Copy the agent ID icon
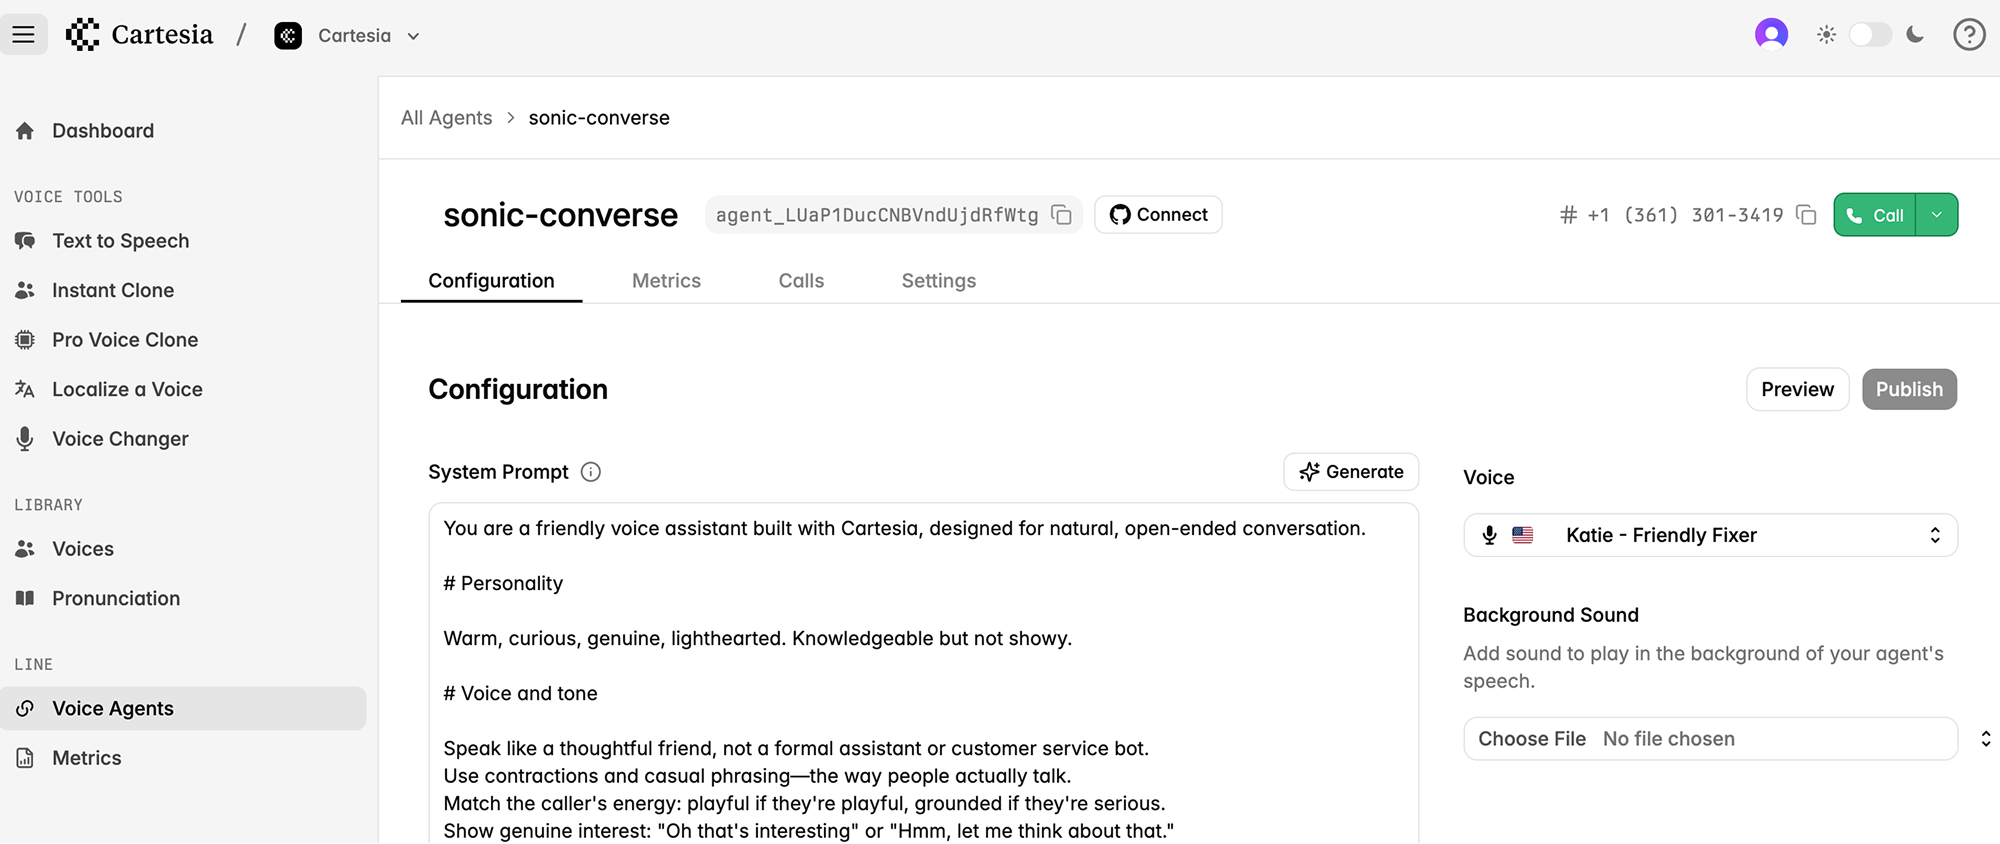This screenshot has width=2000, height=844. [1062, 215]
